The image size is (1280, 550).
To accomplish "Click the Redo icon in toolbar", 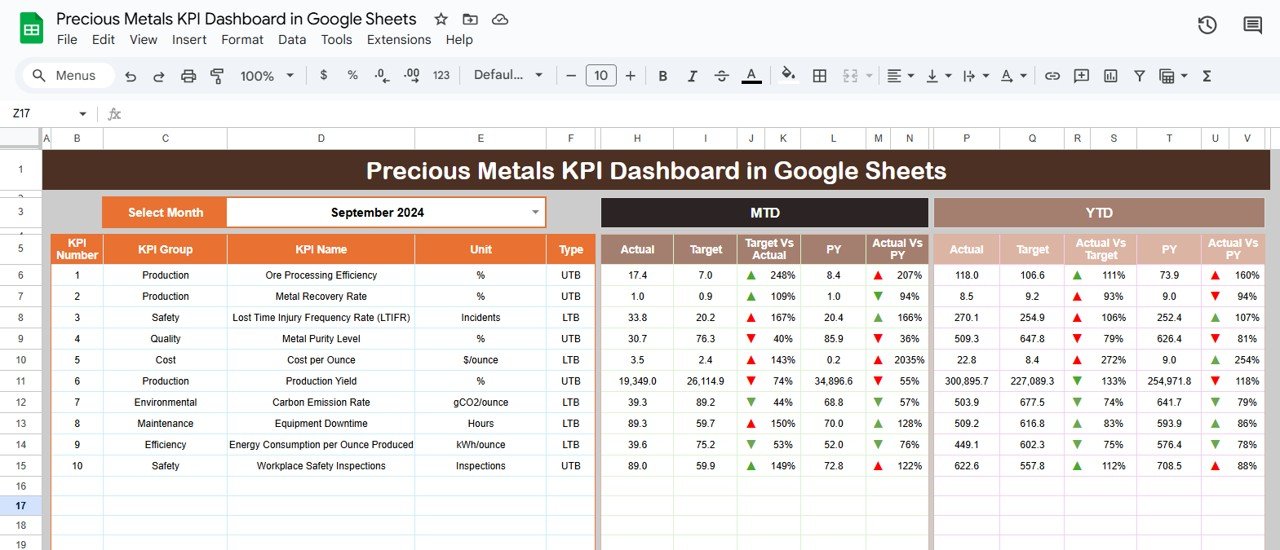I will click(x=159, y=76).
